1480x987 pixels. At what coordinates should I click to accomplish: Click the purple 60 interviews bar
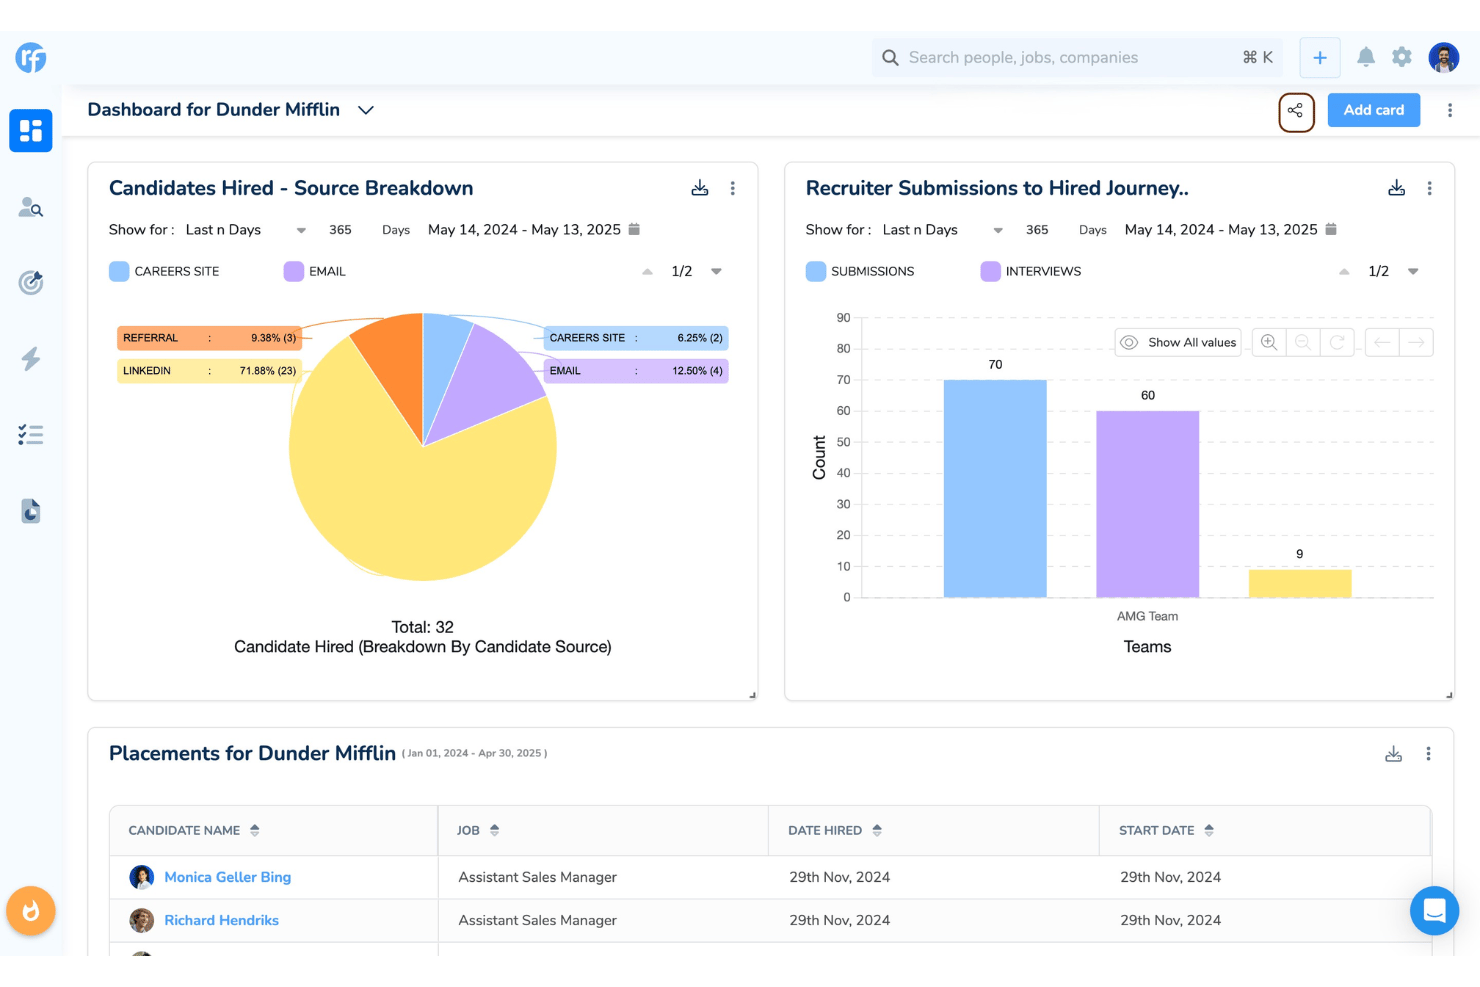coord(1148,504)
